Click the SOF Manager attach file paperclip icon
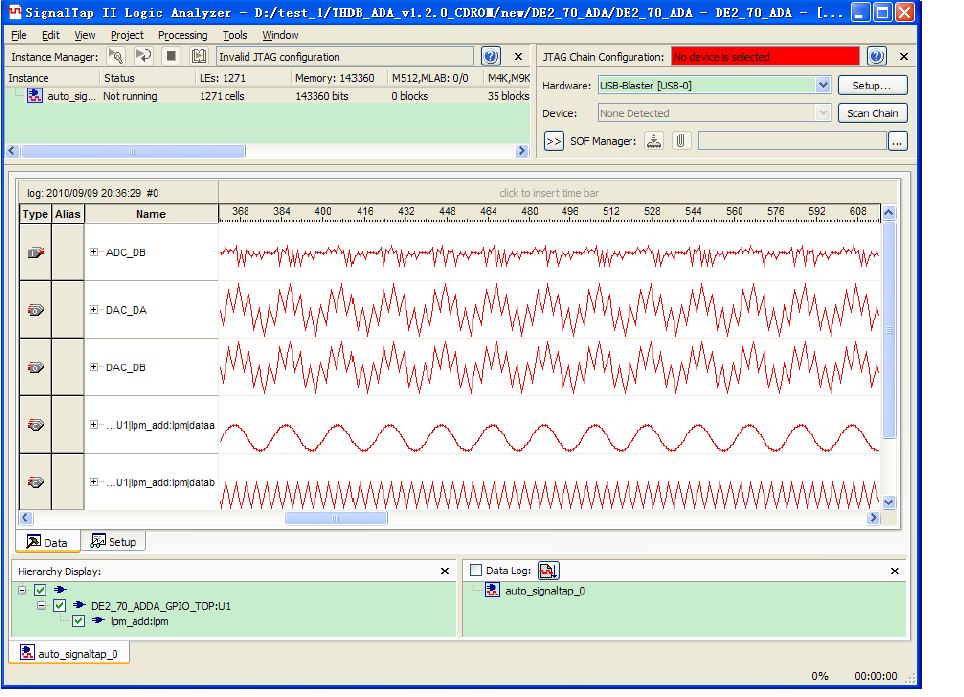 click(680, 141)
